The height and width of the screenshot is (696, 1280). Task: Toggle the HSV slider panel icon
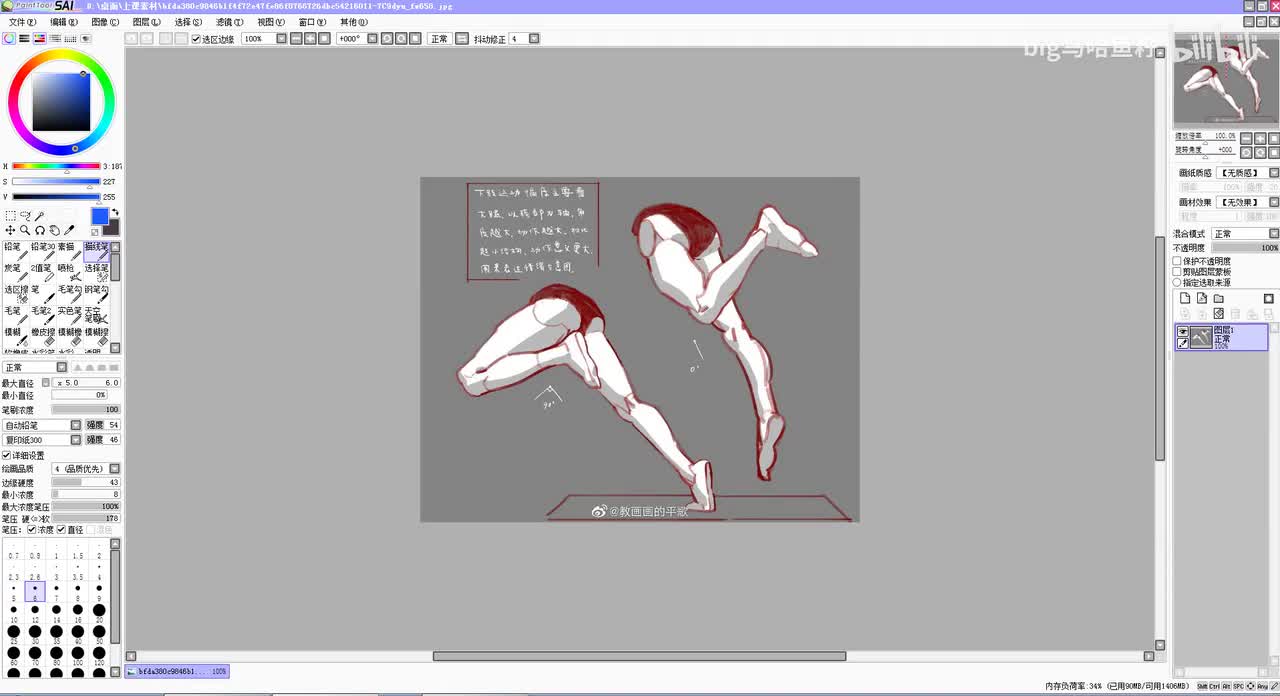coord(39,38)
